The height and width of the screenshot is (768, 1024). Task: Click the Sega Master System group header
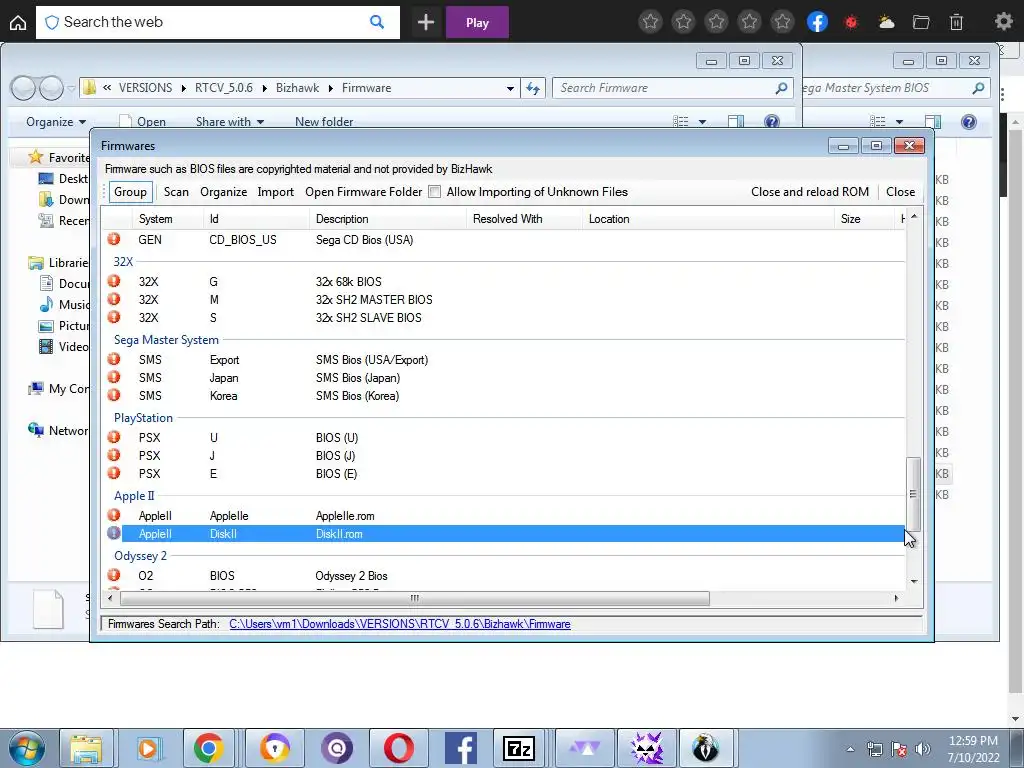(x=167, y=340)
